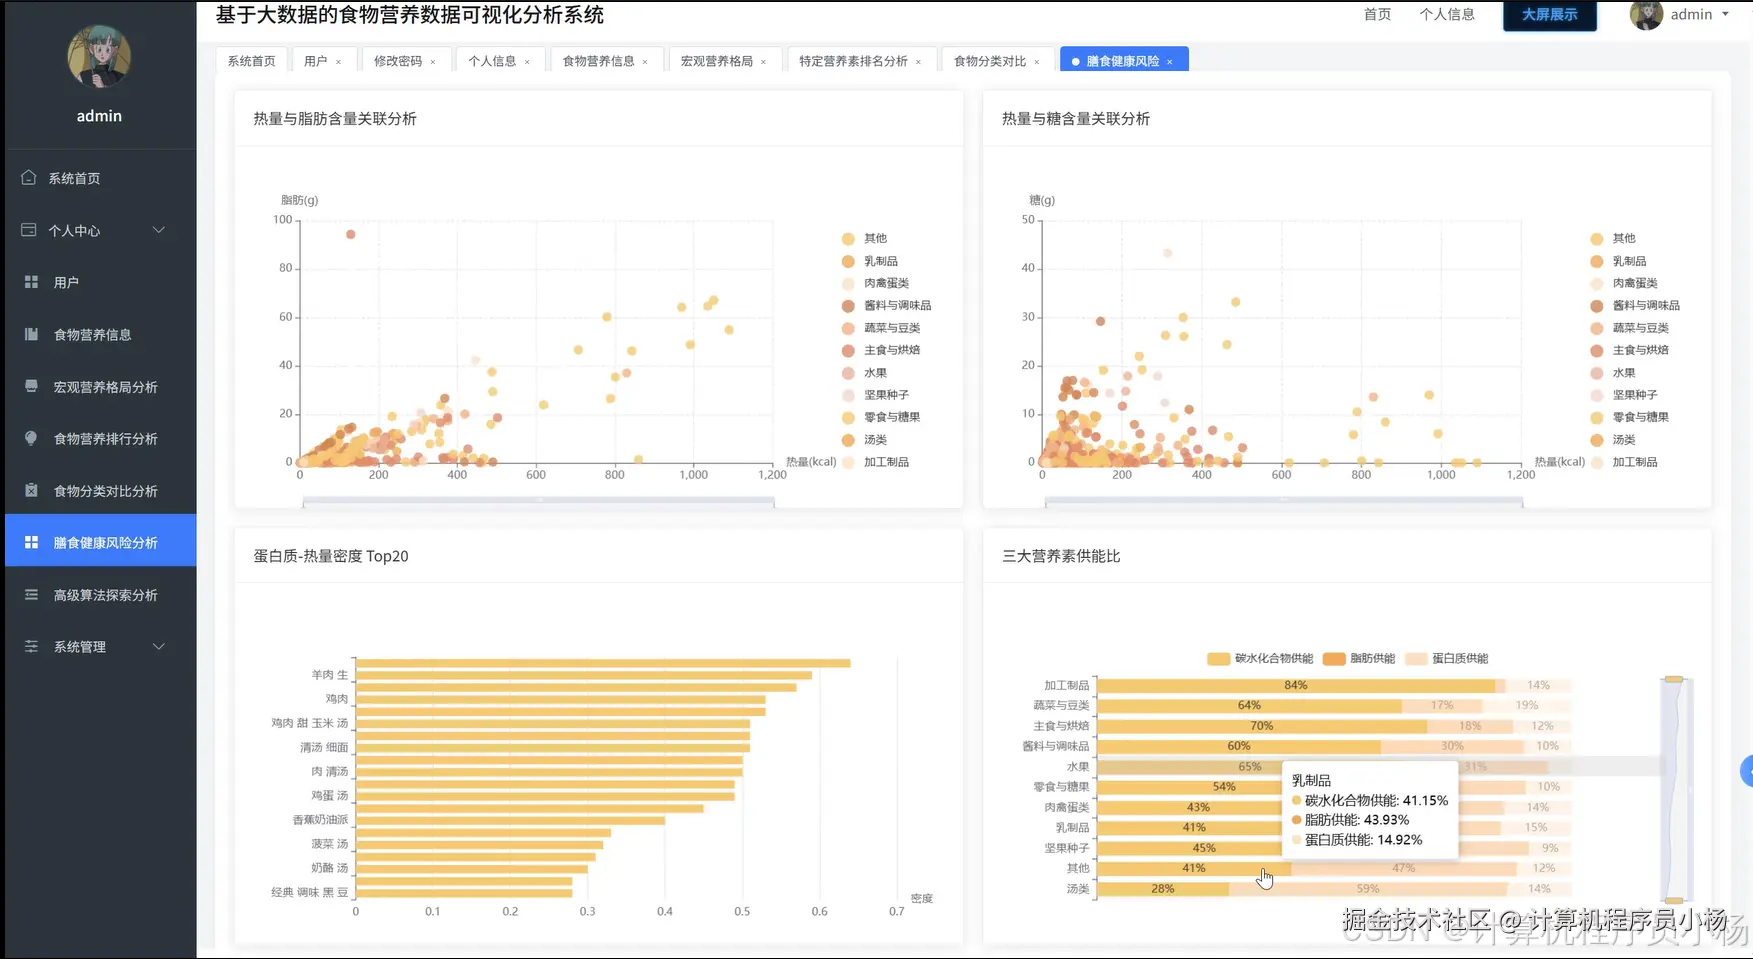Toggle 蛋白质供能 series legend

pyautogui.click(x=1446, y=658)
